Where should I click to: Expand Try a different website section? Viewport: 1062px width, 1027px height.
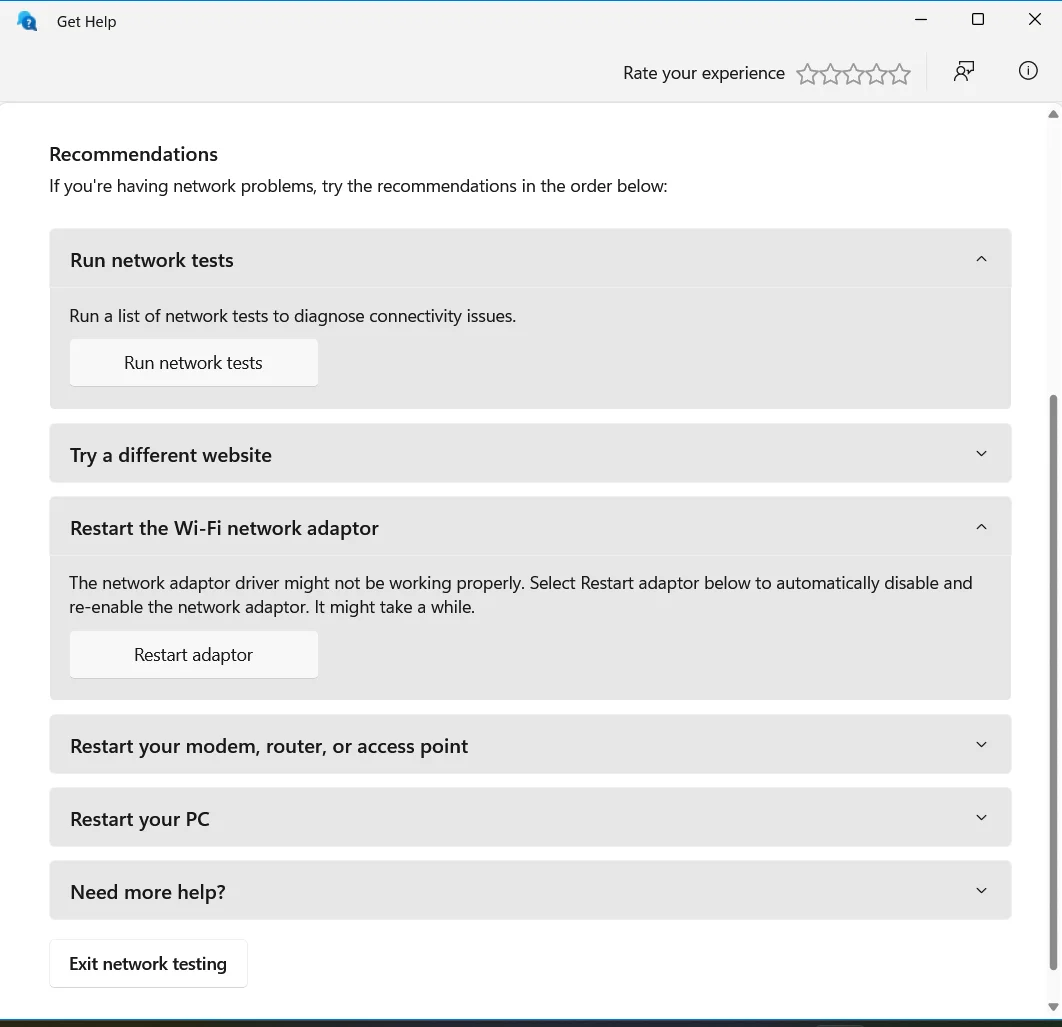[530, 453]
